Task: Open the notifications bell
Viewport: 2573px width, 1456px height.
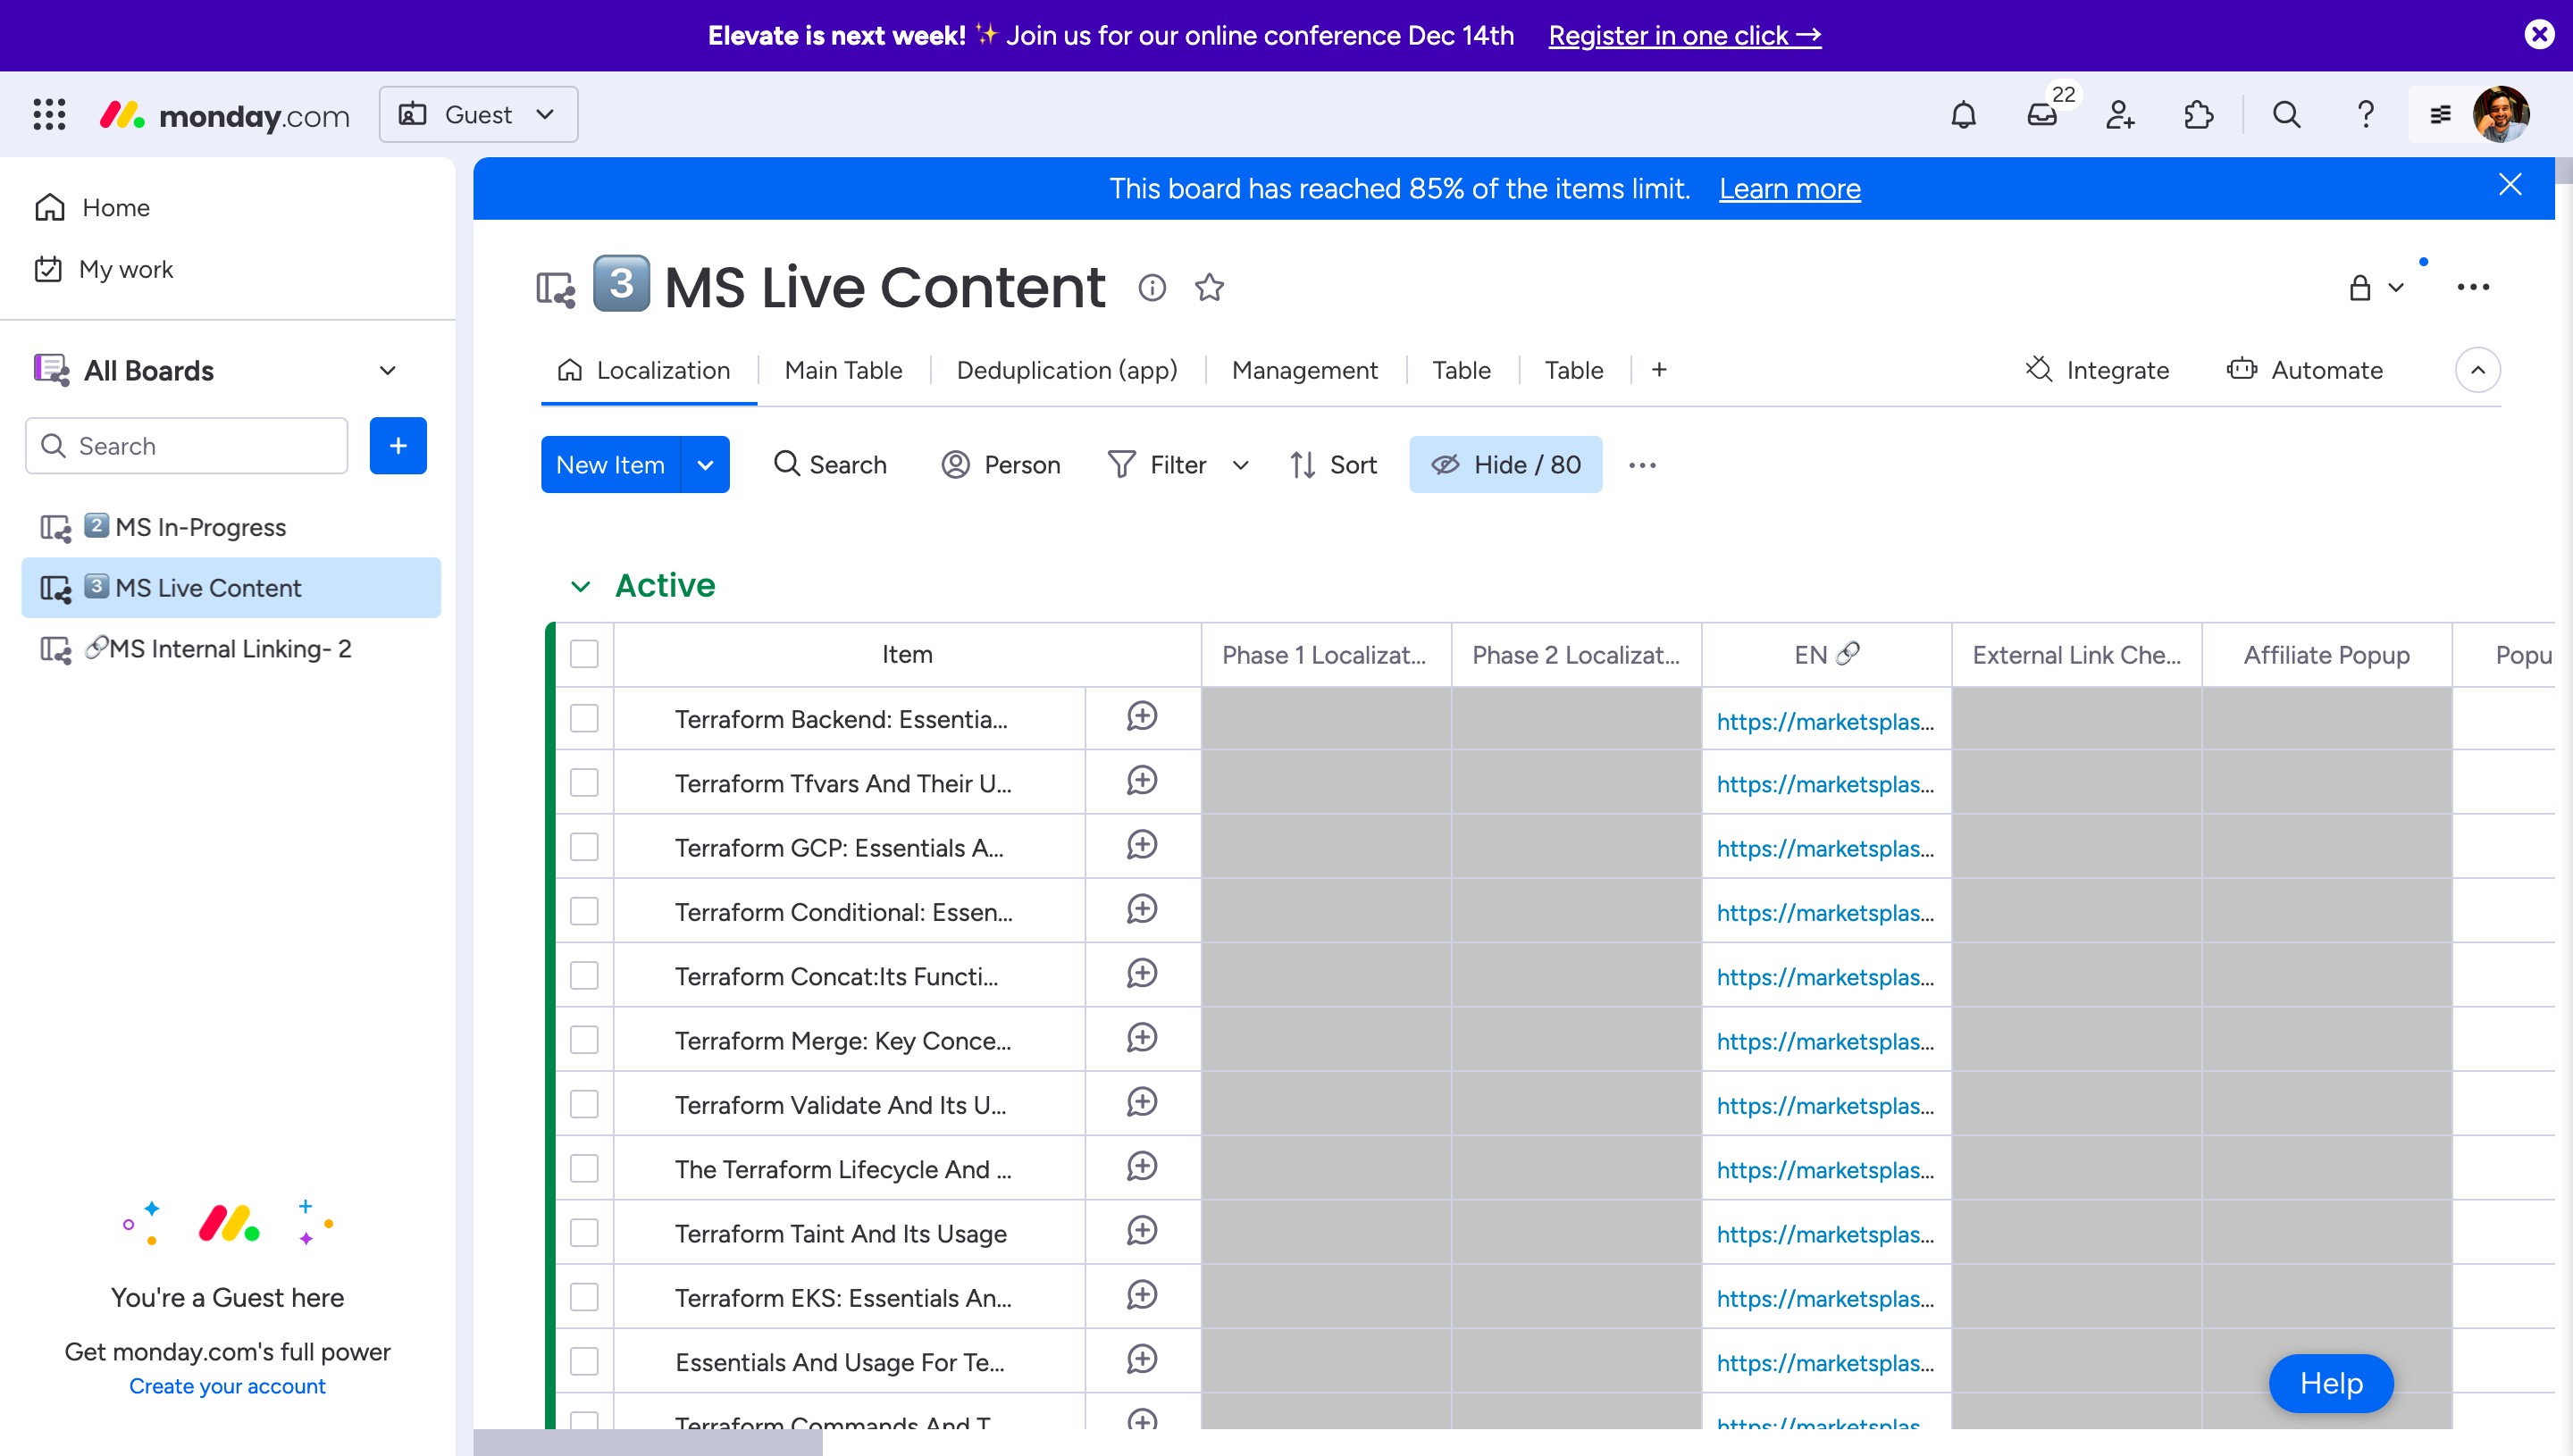Action: click(1963, 115)
